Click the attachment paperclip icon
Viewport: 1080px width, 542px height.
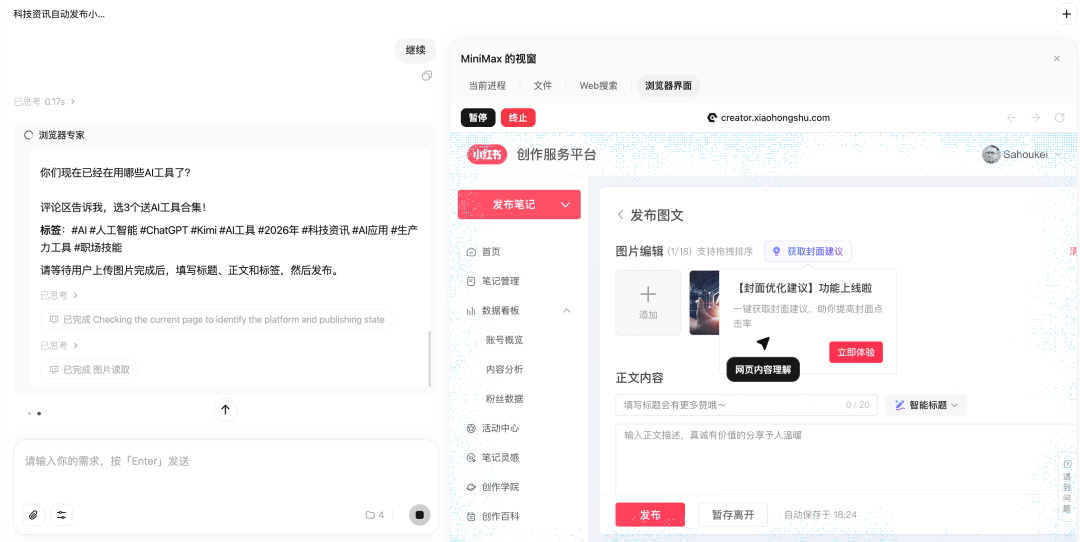[x=34, y=515]
